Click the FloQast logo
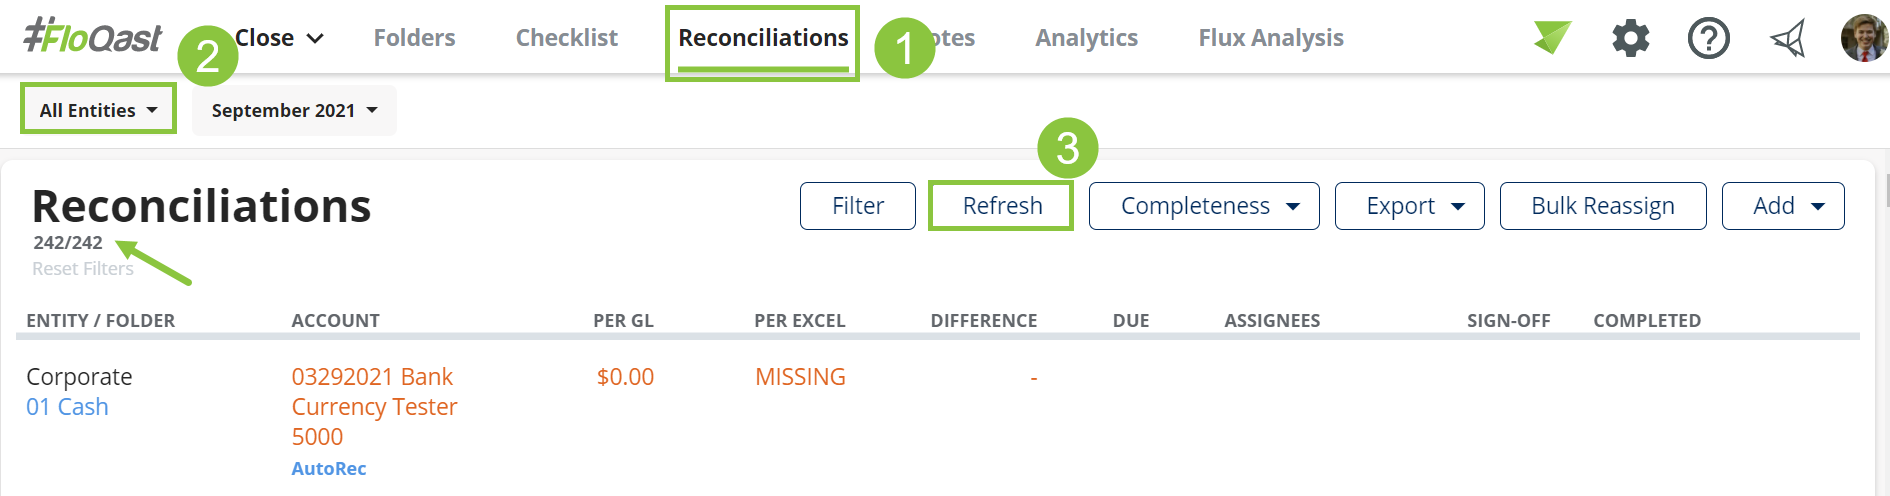 [92, 37]
